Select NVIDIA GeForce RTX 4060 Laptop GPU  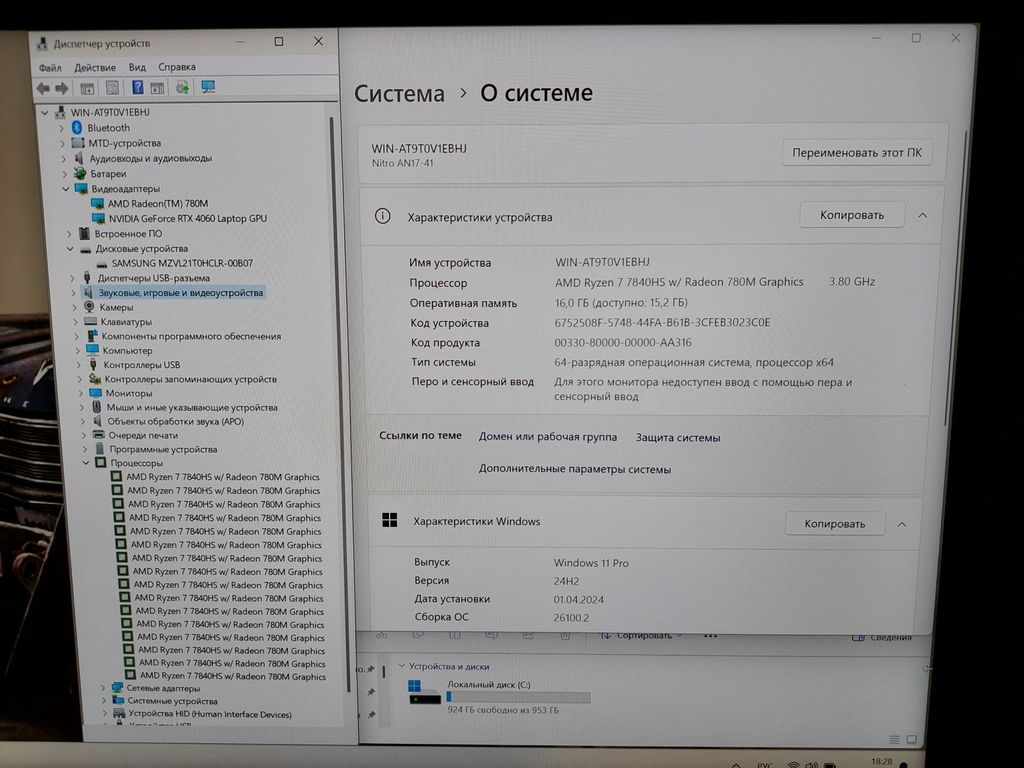tap(187, 219)
